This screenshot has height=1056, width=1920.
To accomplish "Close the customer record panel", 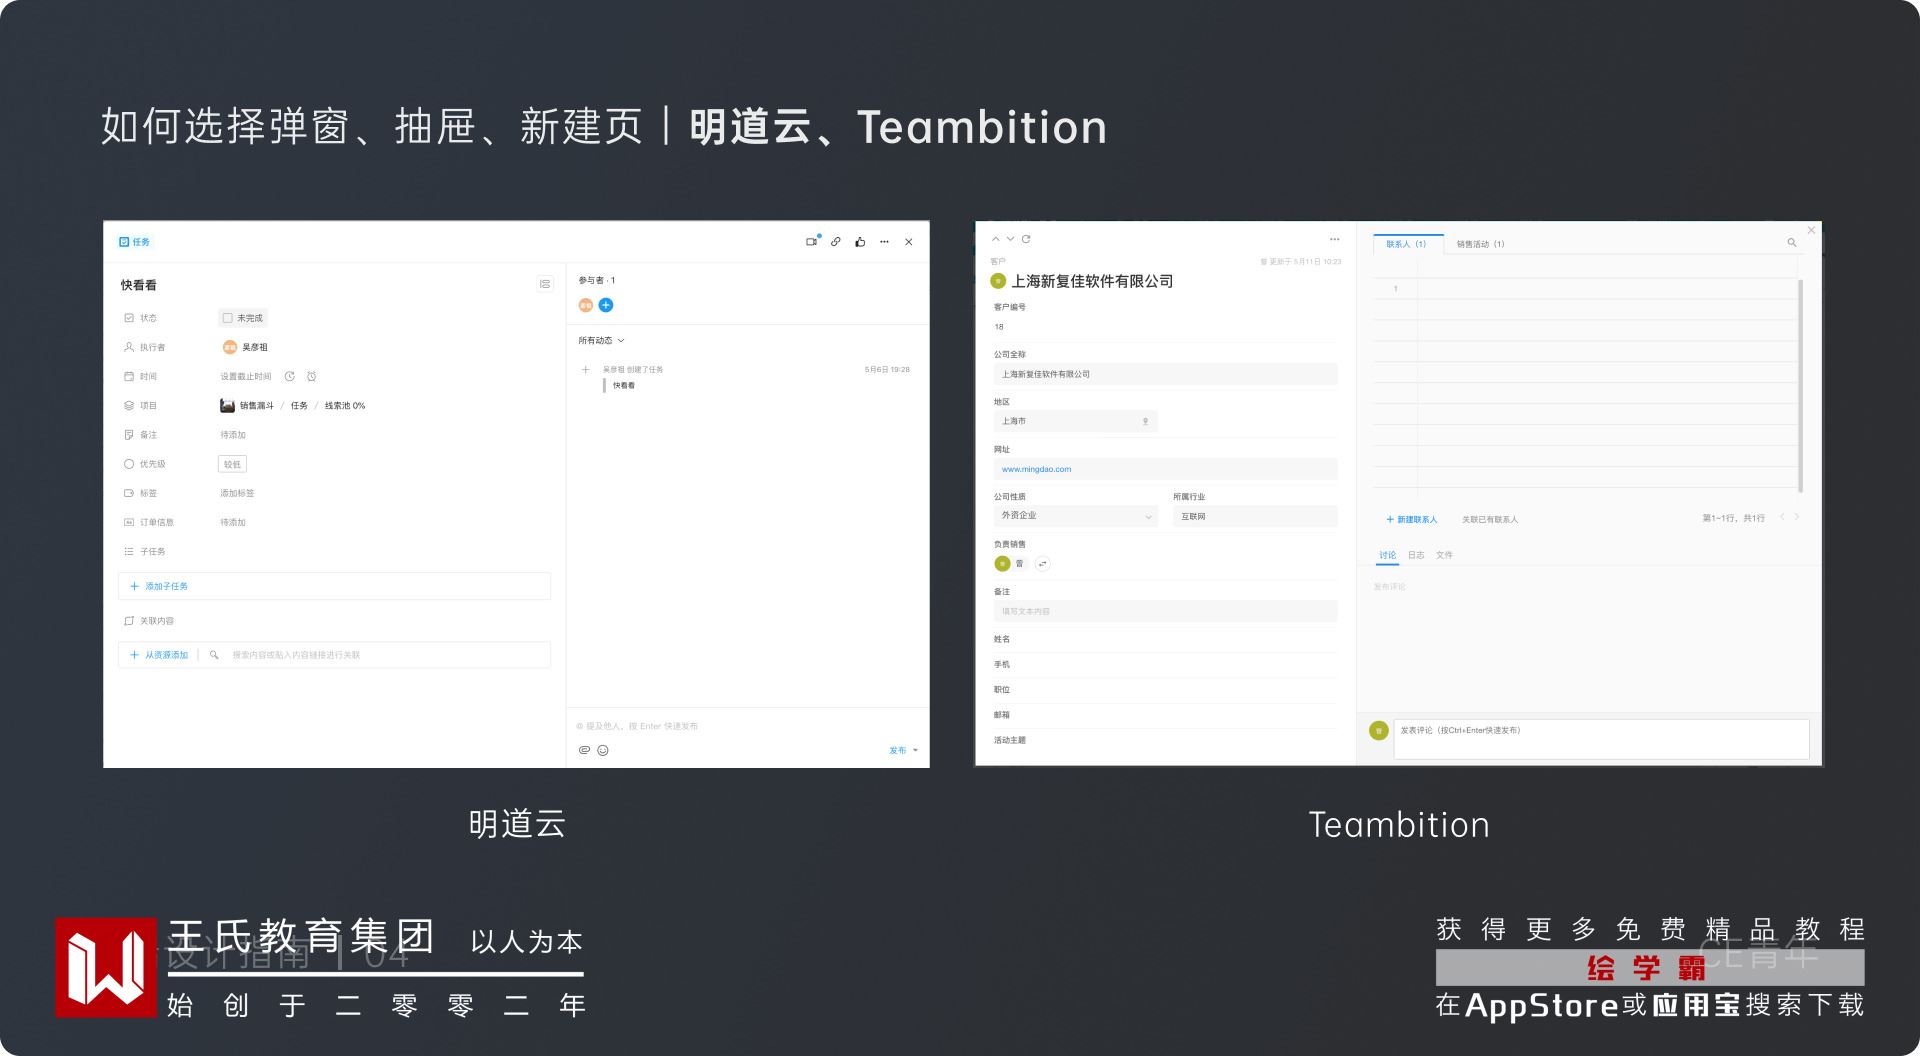I will (1811, 231).
